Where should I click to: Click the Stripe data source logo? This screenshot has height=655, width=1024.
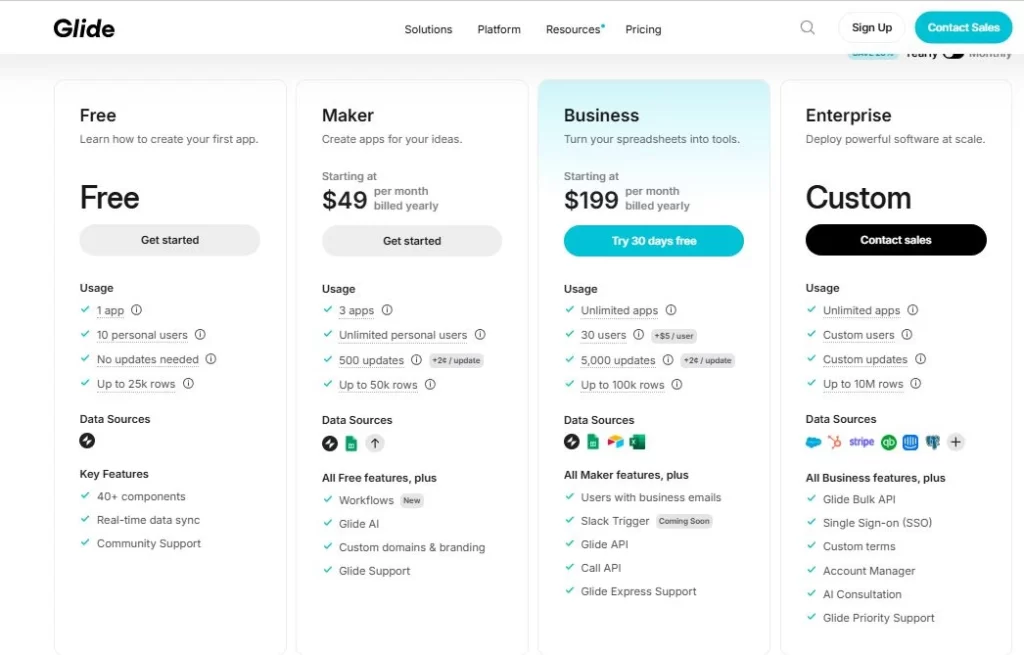[x=861, y=442]
